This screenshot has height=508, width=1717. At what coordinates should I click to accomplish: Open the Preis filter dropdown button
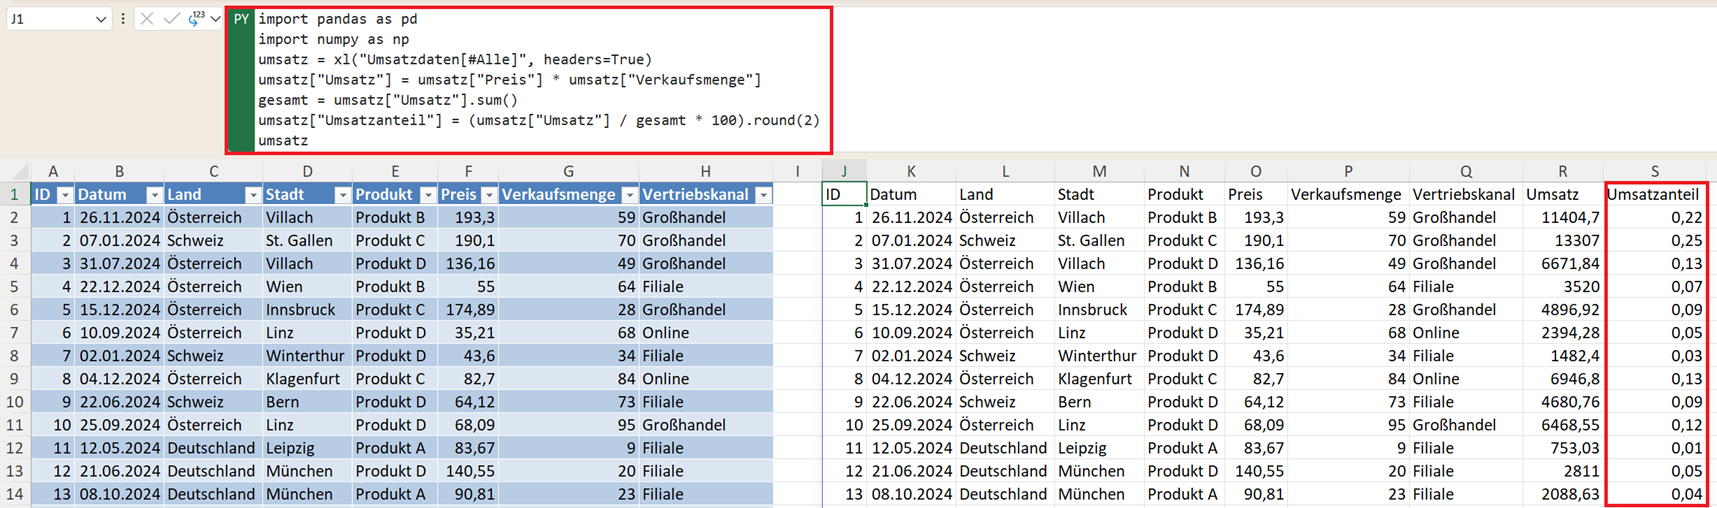(x=489, y=195)
